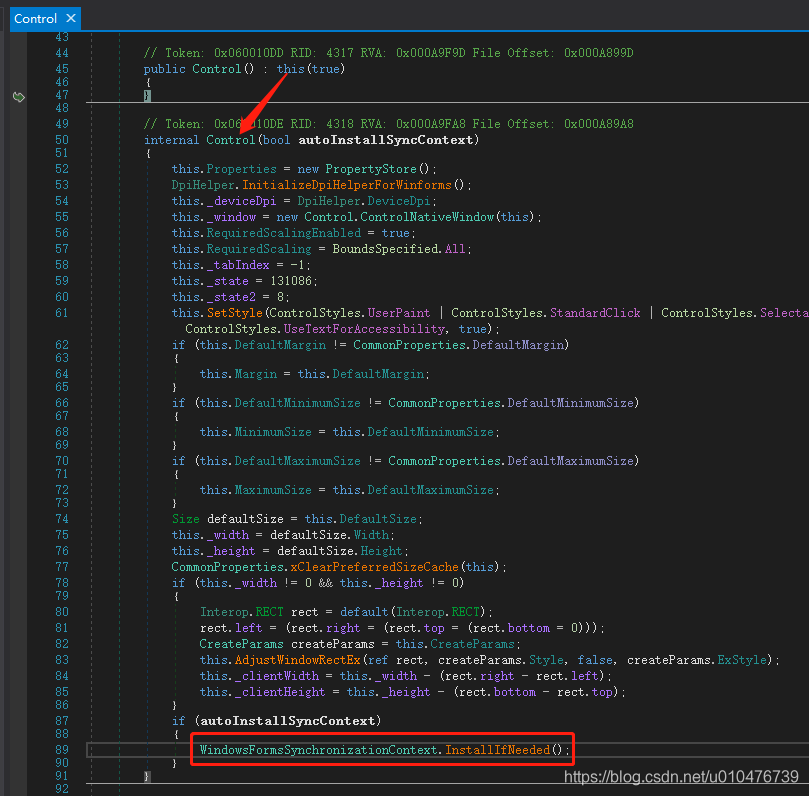Select the Token comment on line 49
Screen dimensions: 809x796
(x=388, y=124)
